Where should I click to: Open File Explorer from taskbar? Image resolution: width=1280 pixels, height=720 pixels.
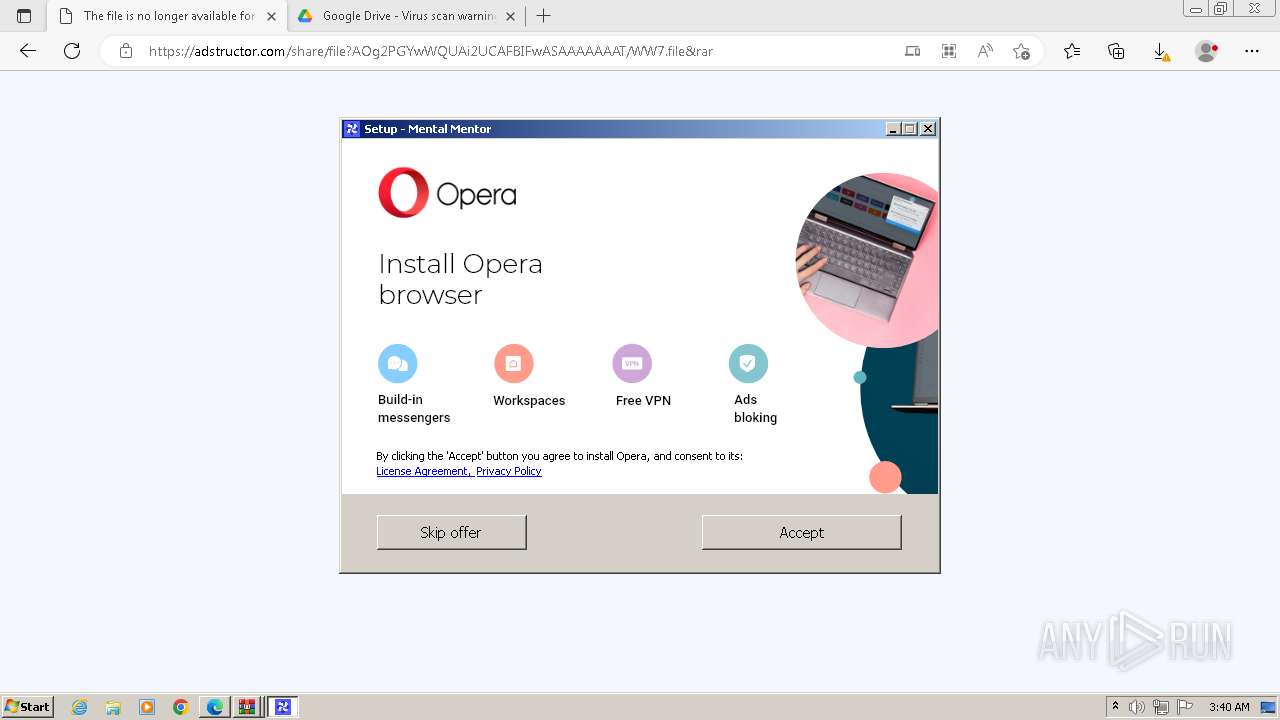[x=113, y=707]
